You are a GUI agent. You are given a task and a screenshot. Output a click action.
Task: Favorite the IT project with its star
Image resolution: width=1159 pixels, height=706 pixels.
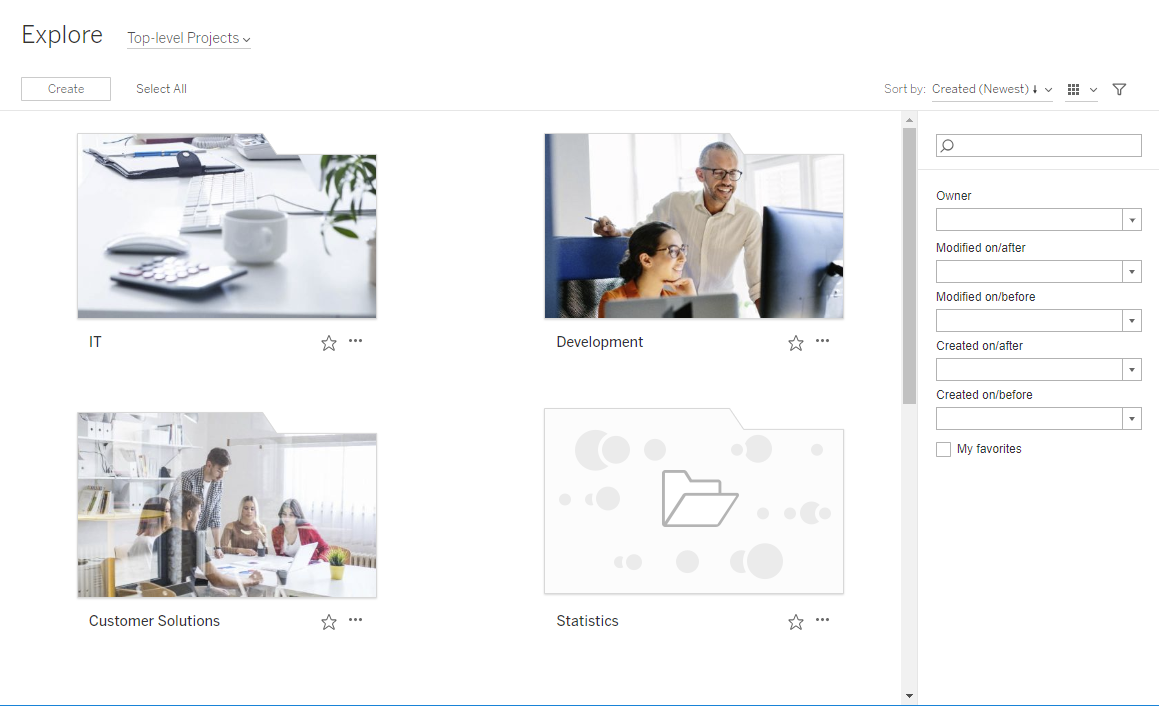pyautogui.click(x=328, y=343)
